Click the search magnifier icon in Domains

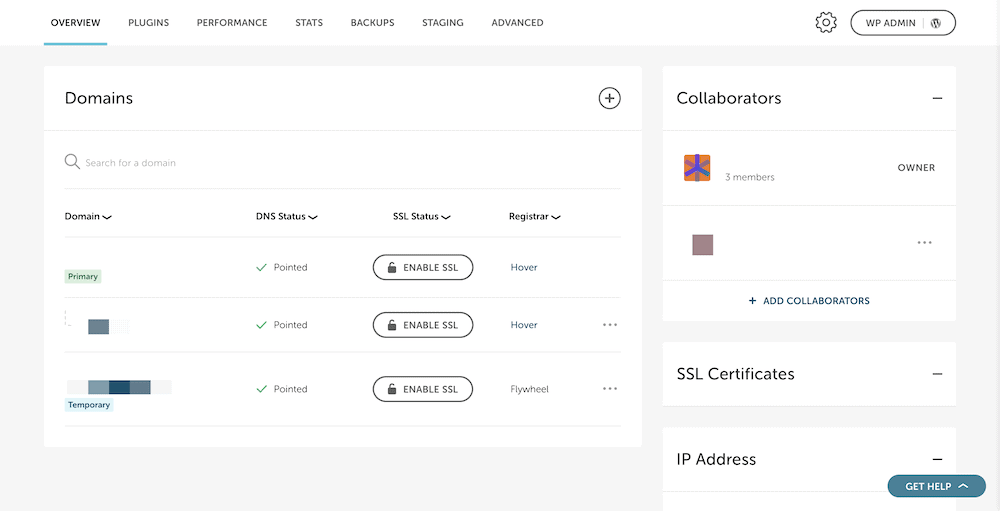pos(72,162)
